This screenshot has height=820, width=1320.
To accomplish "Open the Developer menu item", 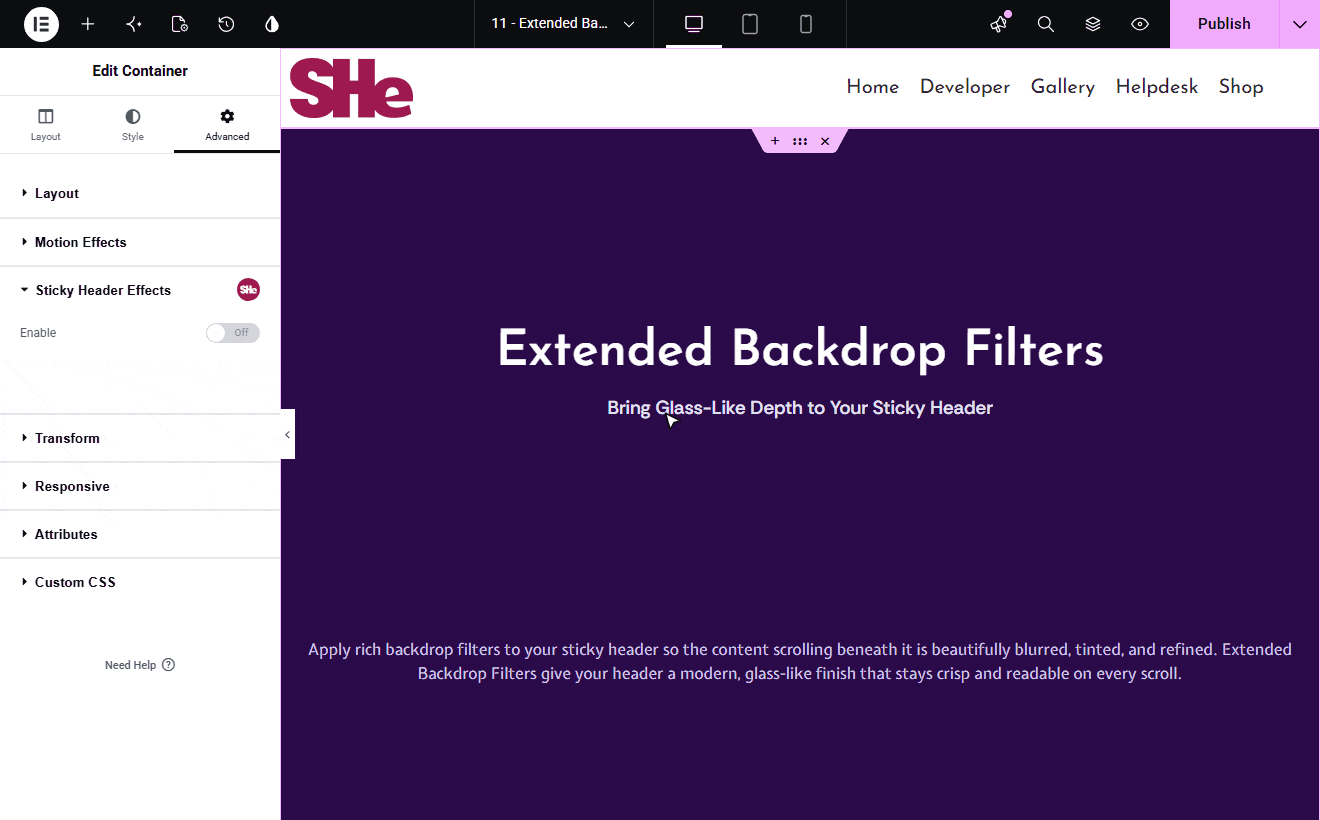I will pos(965,87).
